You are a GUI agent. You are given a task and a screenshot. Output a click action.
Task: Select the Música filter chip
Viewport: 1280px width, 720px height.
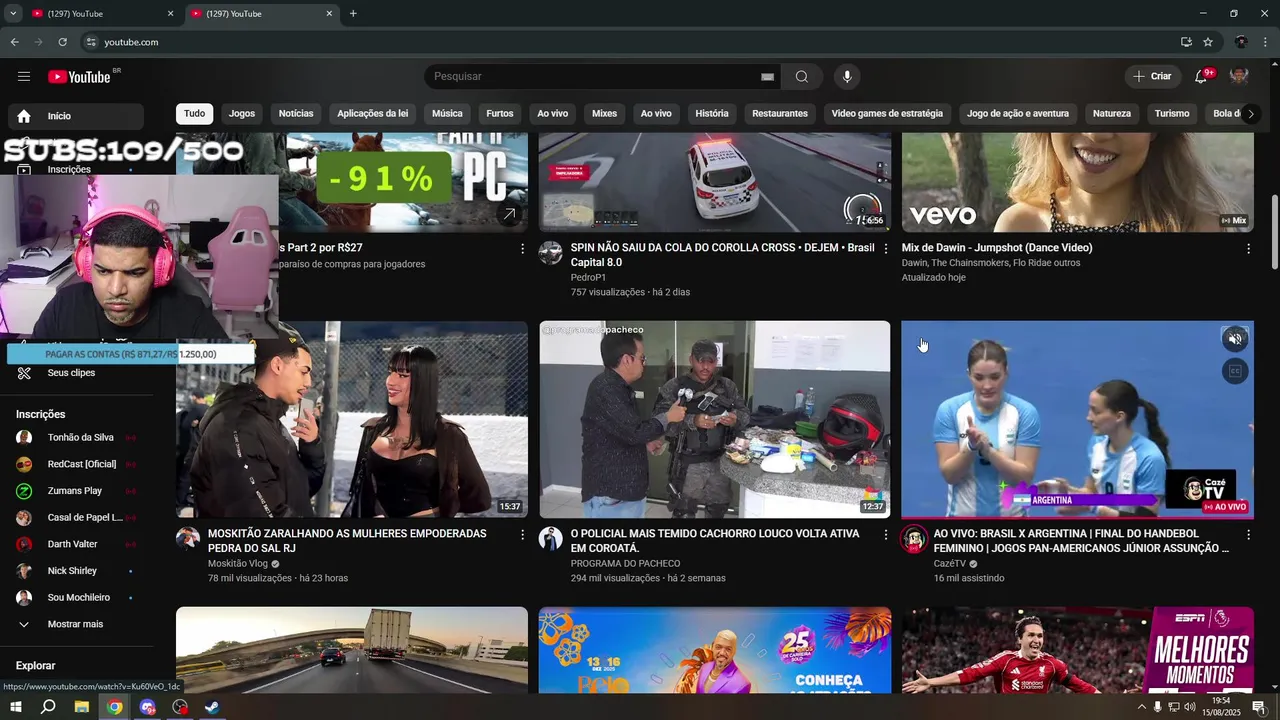point(447,113)
